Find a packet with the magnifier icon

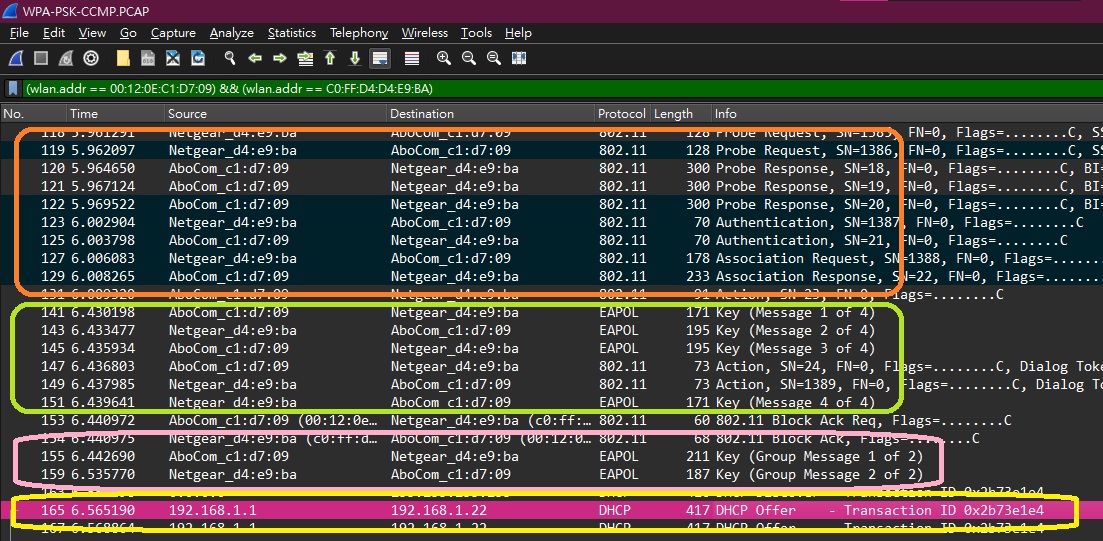[229, 58]
